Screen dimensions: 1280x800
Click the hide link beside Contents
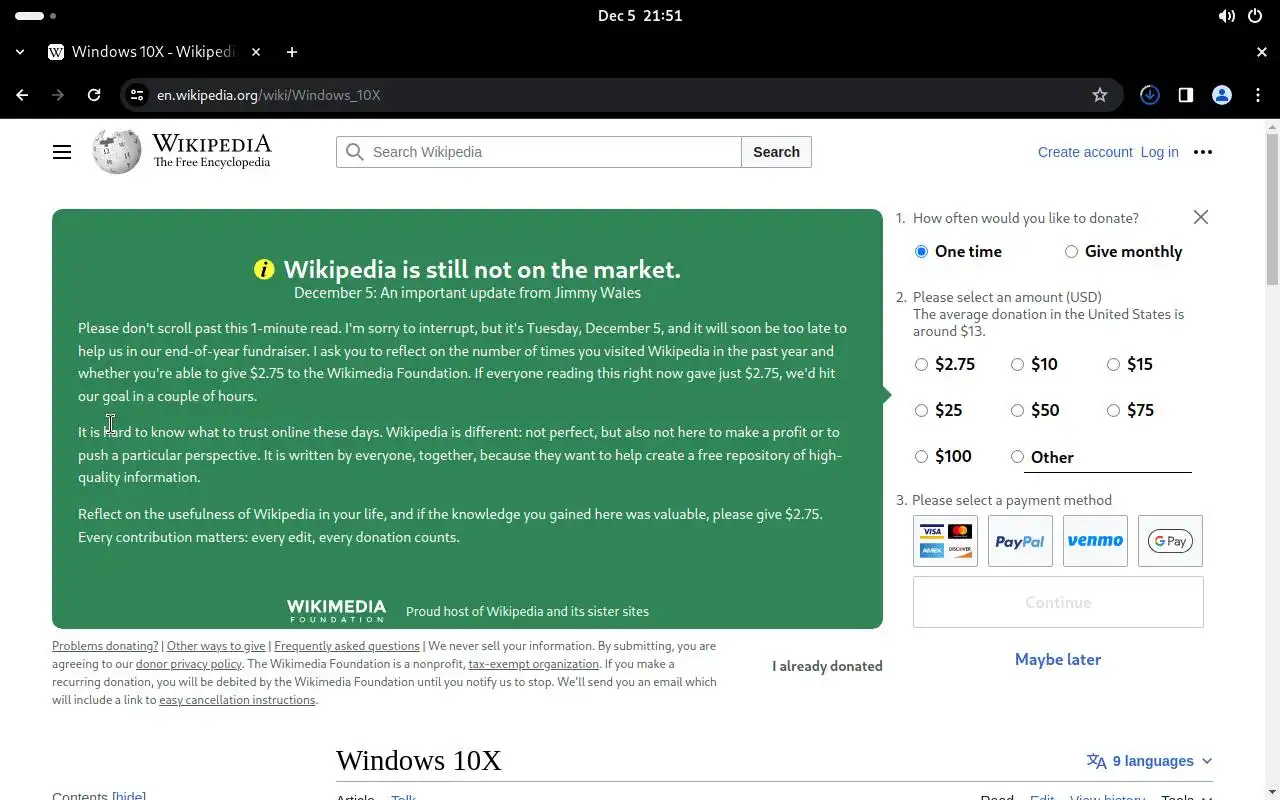click(x=129, y=796)
